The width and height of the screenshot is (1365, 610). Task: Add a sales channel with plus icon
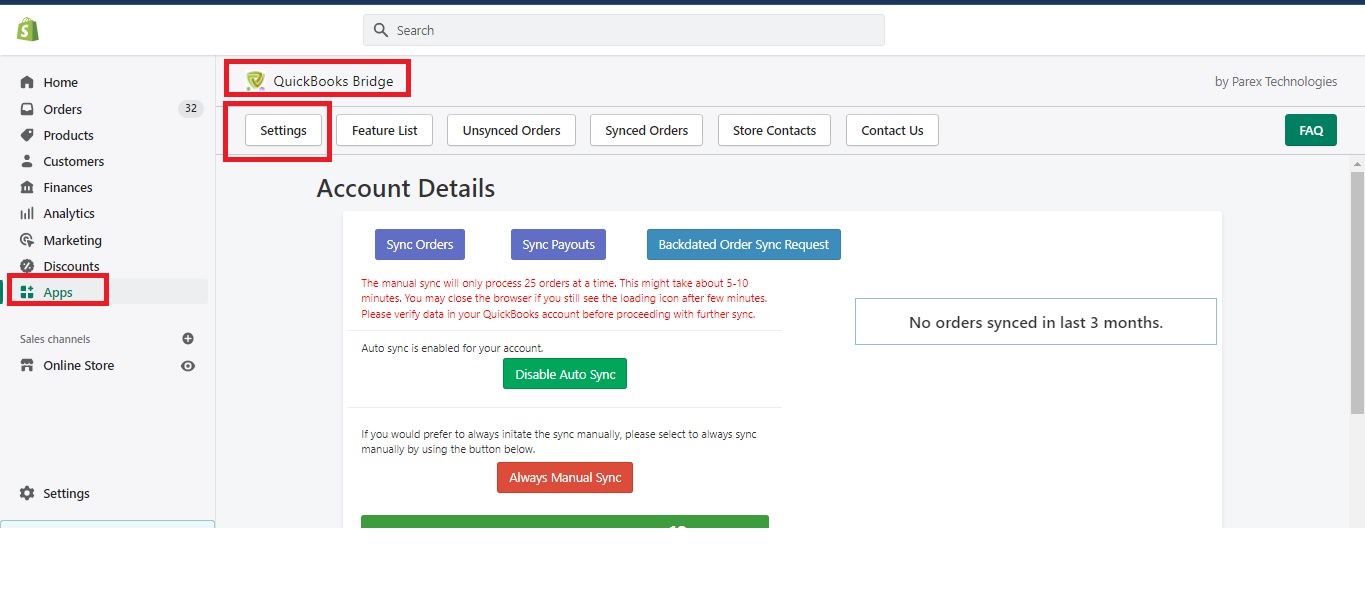(x=188, y=339)
